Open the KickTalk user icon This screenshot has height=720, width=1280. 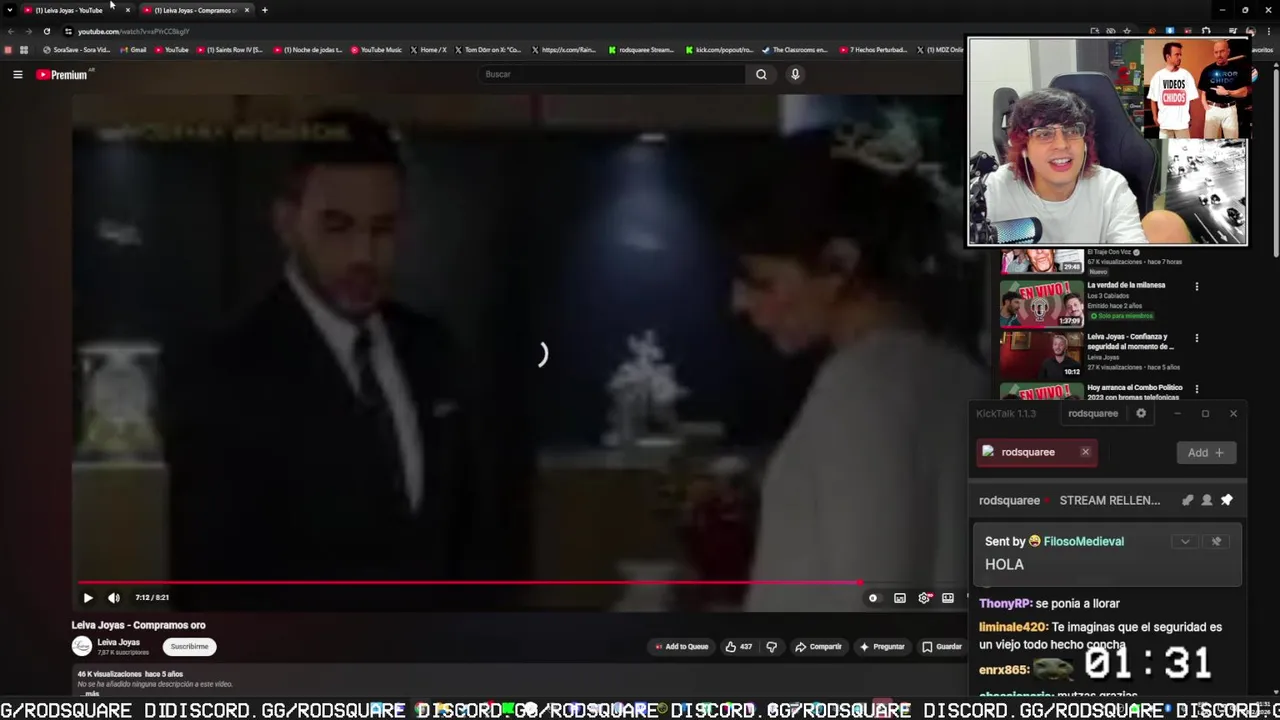(x=1207, y=500)
